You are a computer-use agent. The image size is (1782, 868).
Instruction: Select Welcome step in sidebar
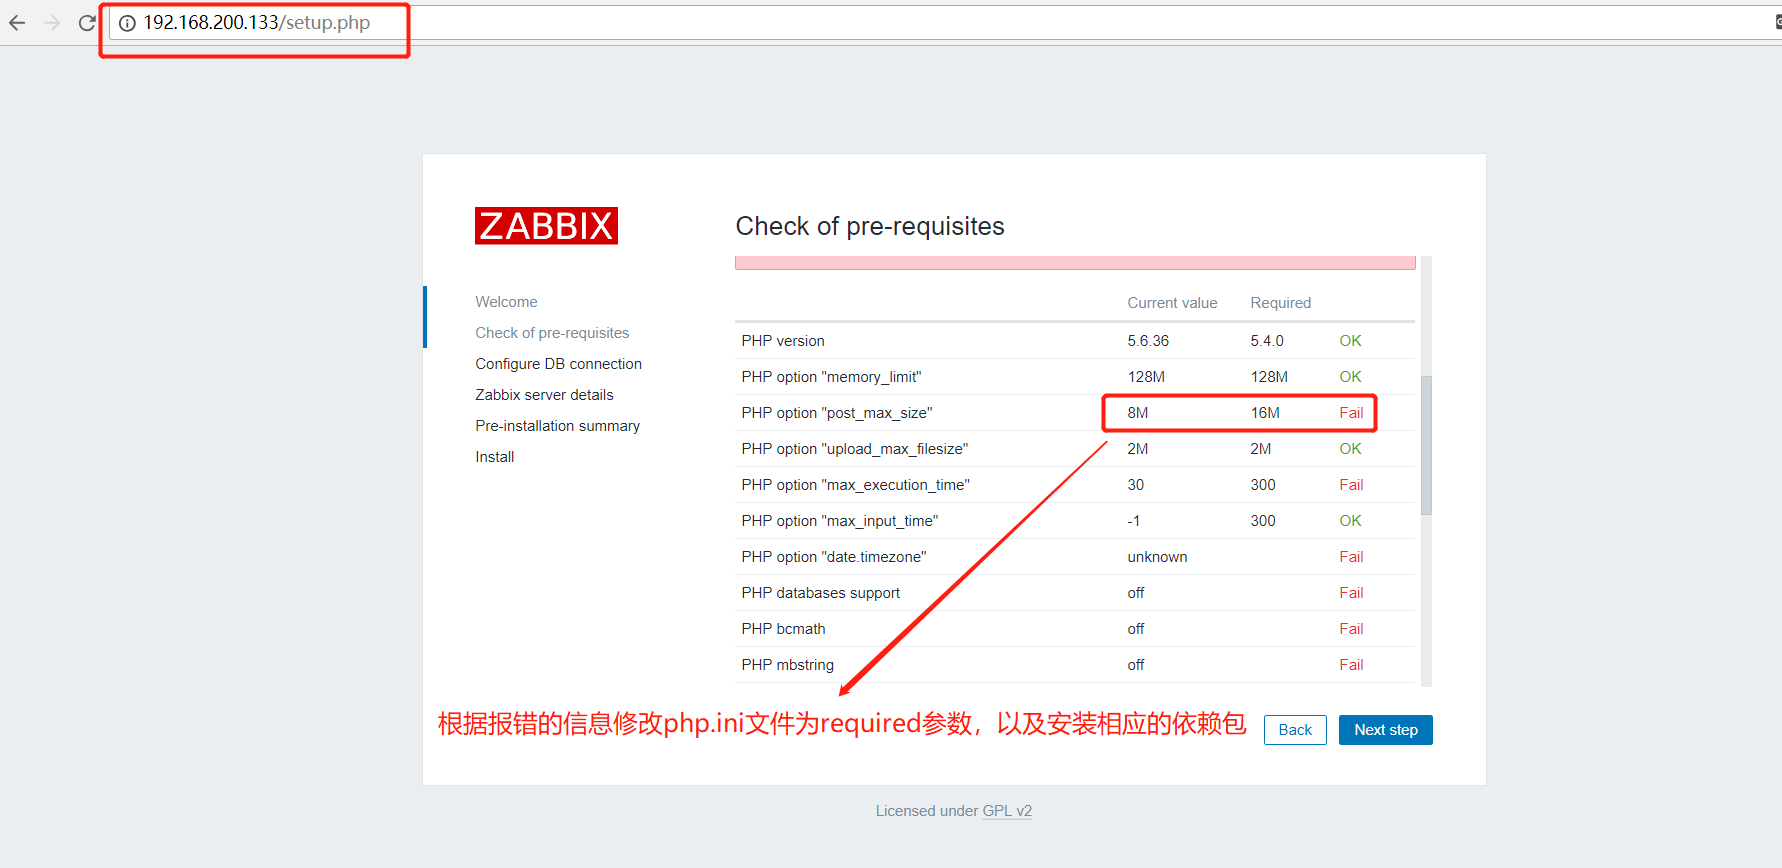pyautogui.click(x=506, y=302)
